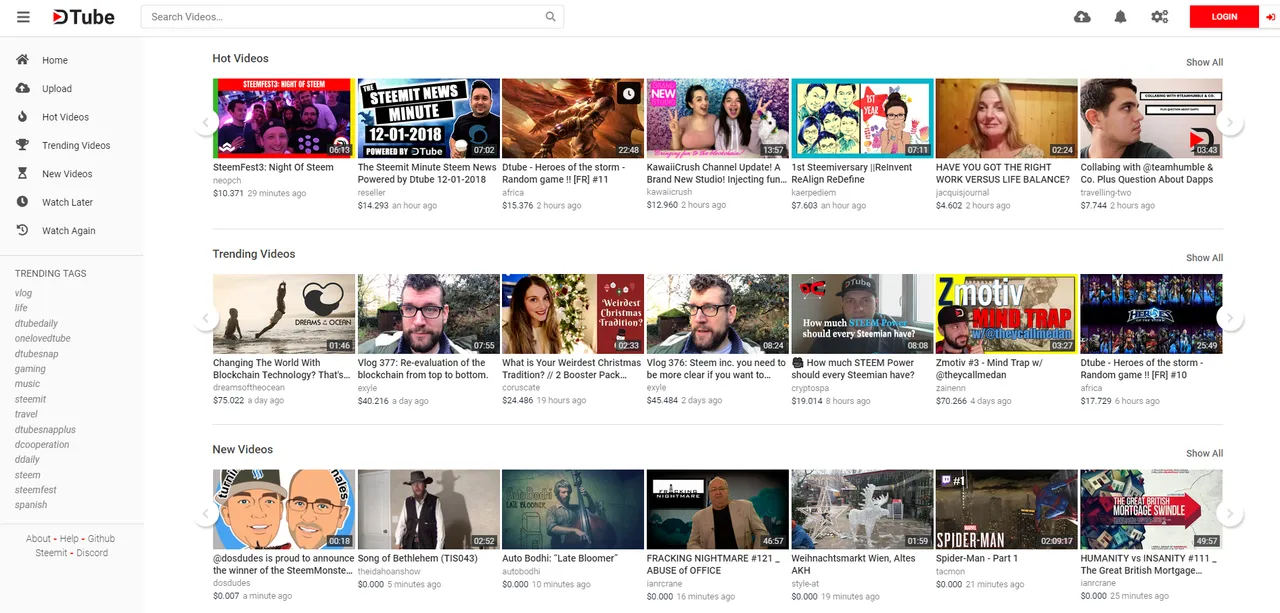Open Spider-Man Part 1 thumbnail

pos(1006,509)
